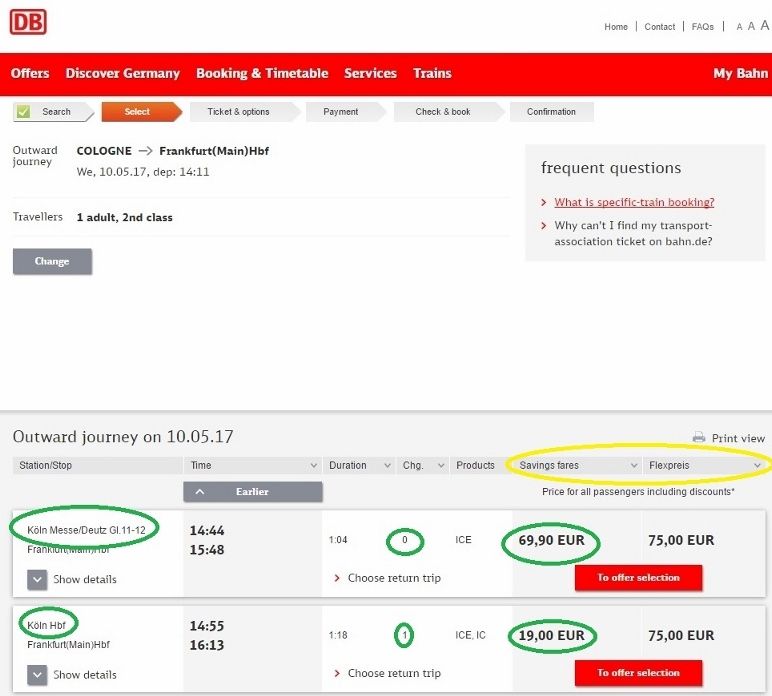Click the red arrow before specific-train booking link
The width and height of the screenshot is (772, 696).
[x=544, y=202]
